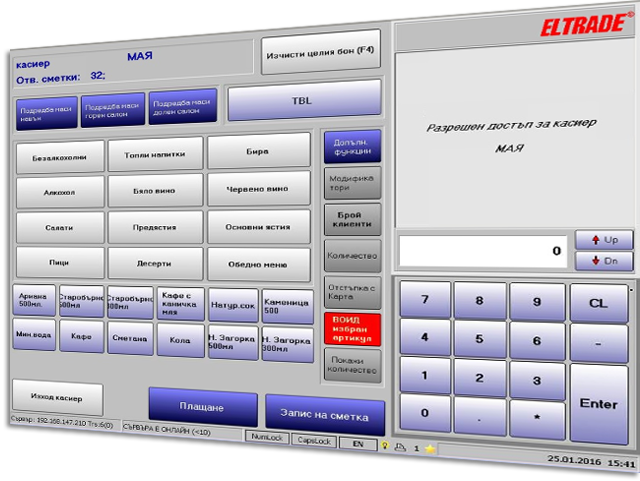Open Подредба маси долен салон layout
This screenshot has width=640, height=481.
182,106
